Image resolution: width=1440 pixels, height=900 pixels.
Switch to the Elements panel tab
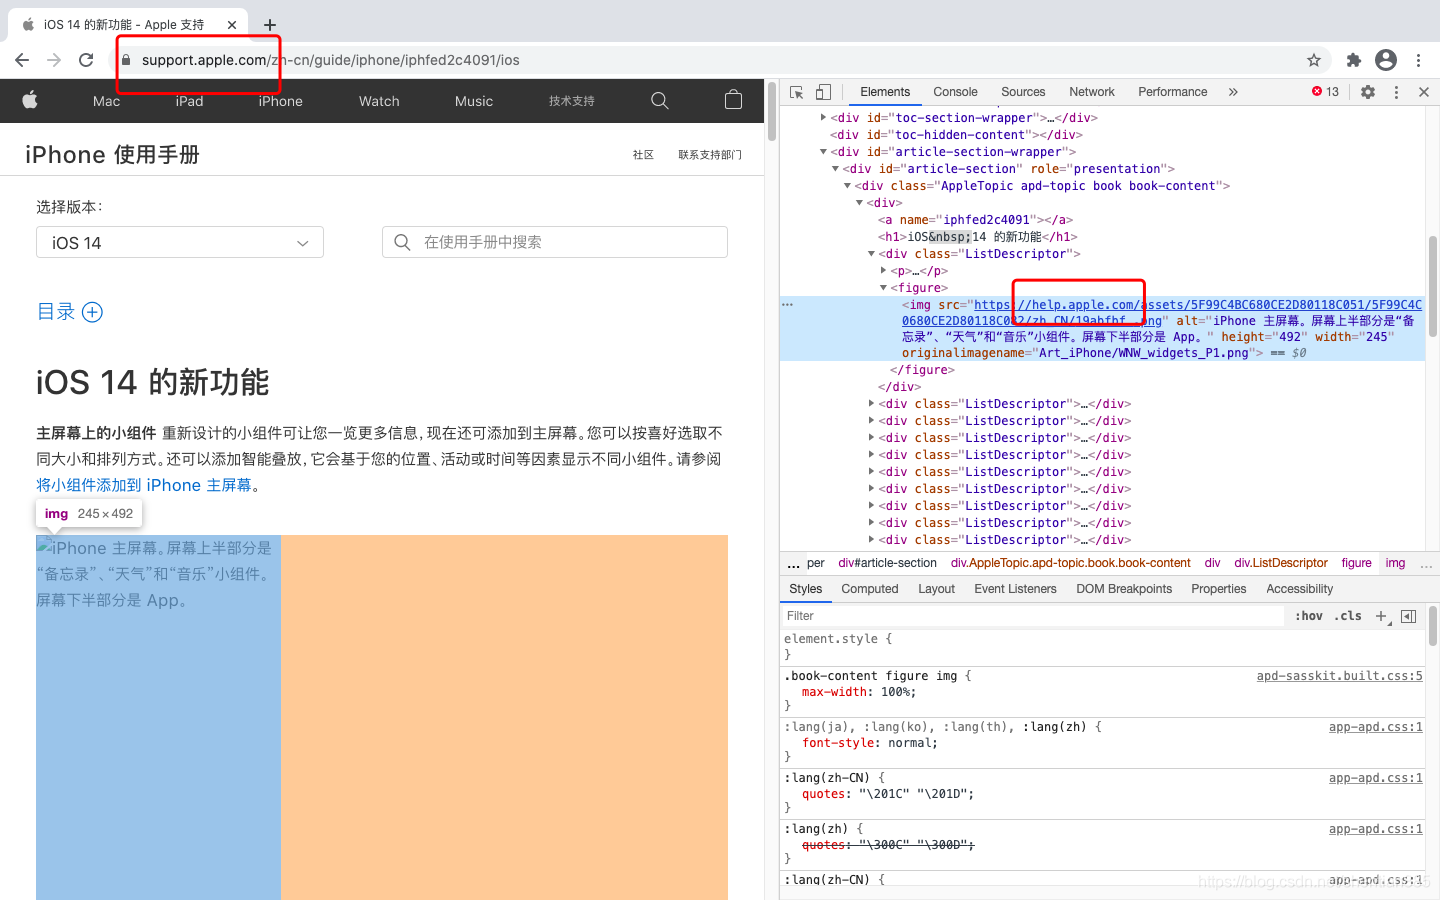[885, 92]
